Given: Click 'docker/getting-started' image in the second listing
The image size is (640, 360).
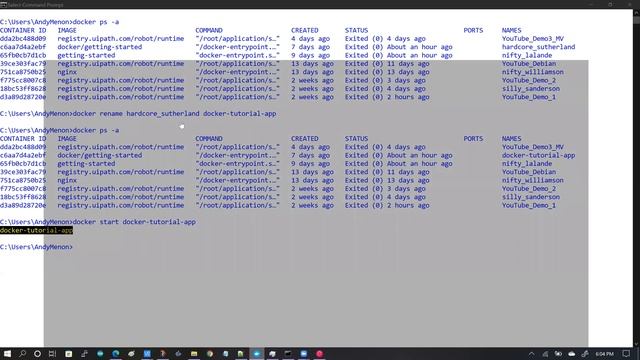Looking at the screenshot, I should tap(100, 156).
